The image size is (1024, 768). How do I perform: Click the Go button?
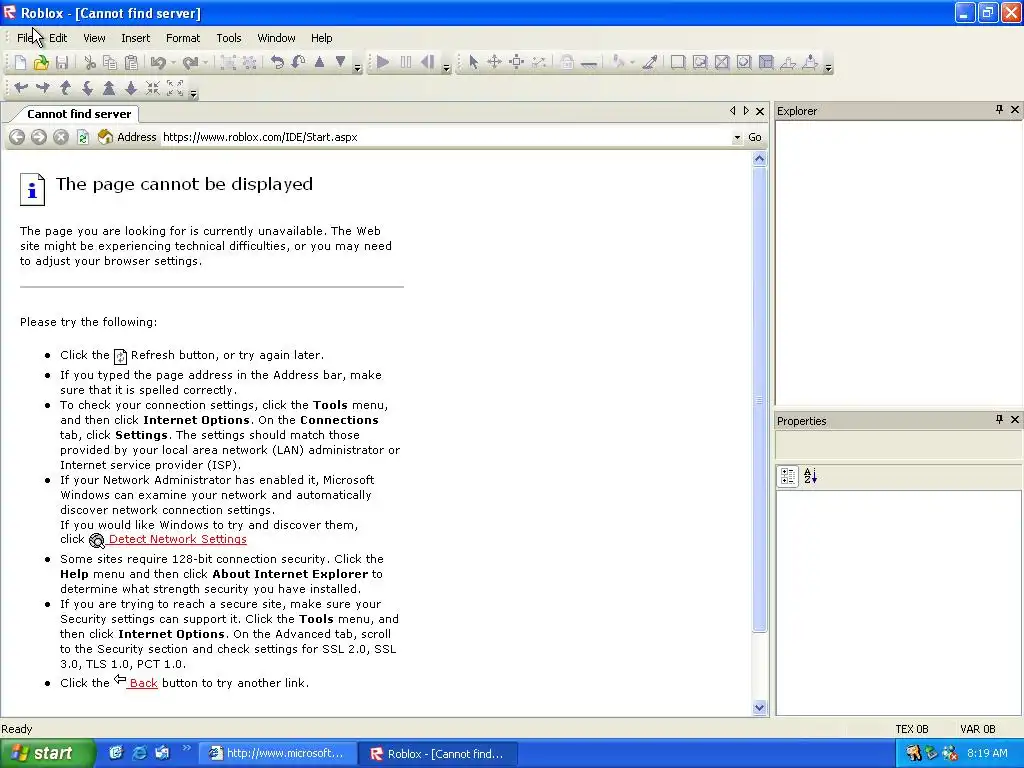tap(755, 137)
